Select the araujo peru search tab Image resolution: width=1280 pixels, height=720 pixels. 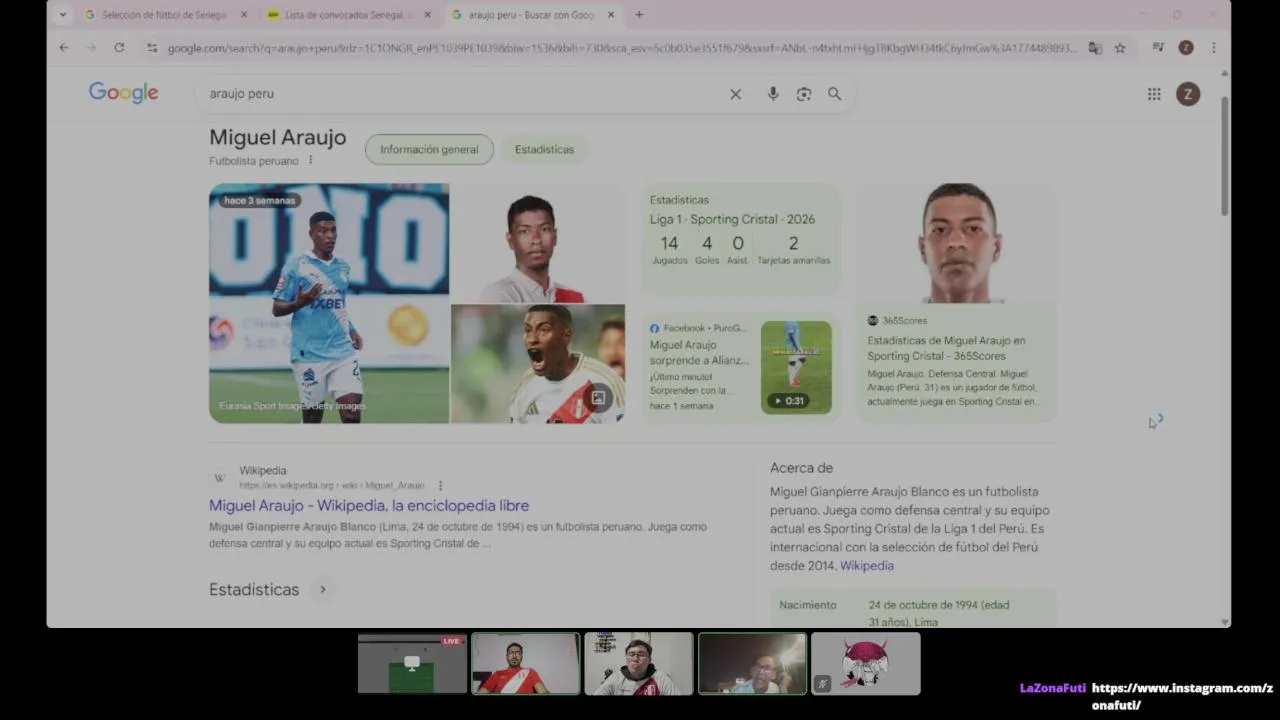(533, 15)
